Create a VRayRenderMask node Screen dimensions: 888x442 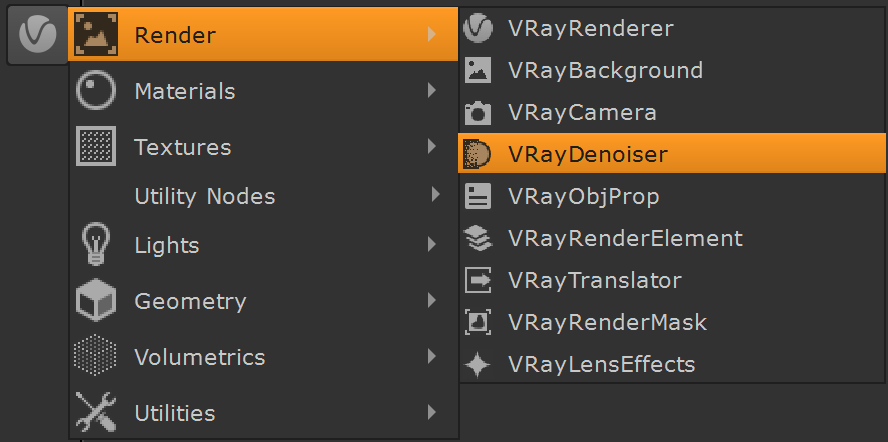coord(672,322)
